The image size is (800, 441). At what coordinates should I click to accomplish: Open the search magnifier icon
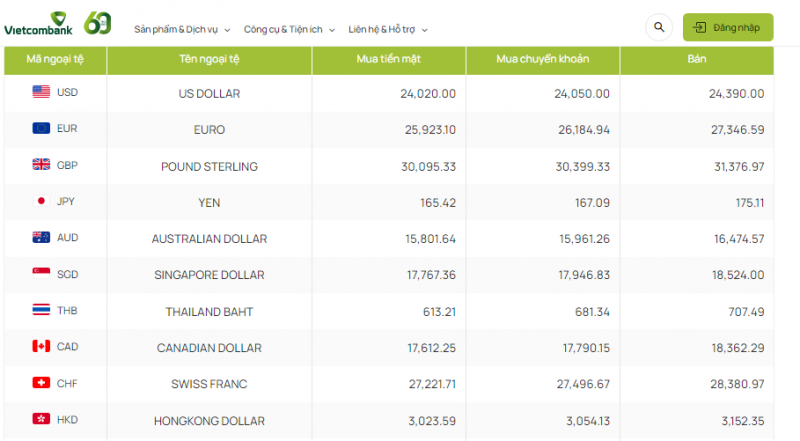(658, 28)
